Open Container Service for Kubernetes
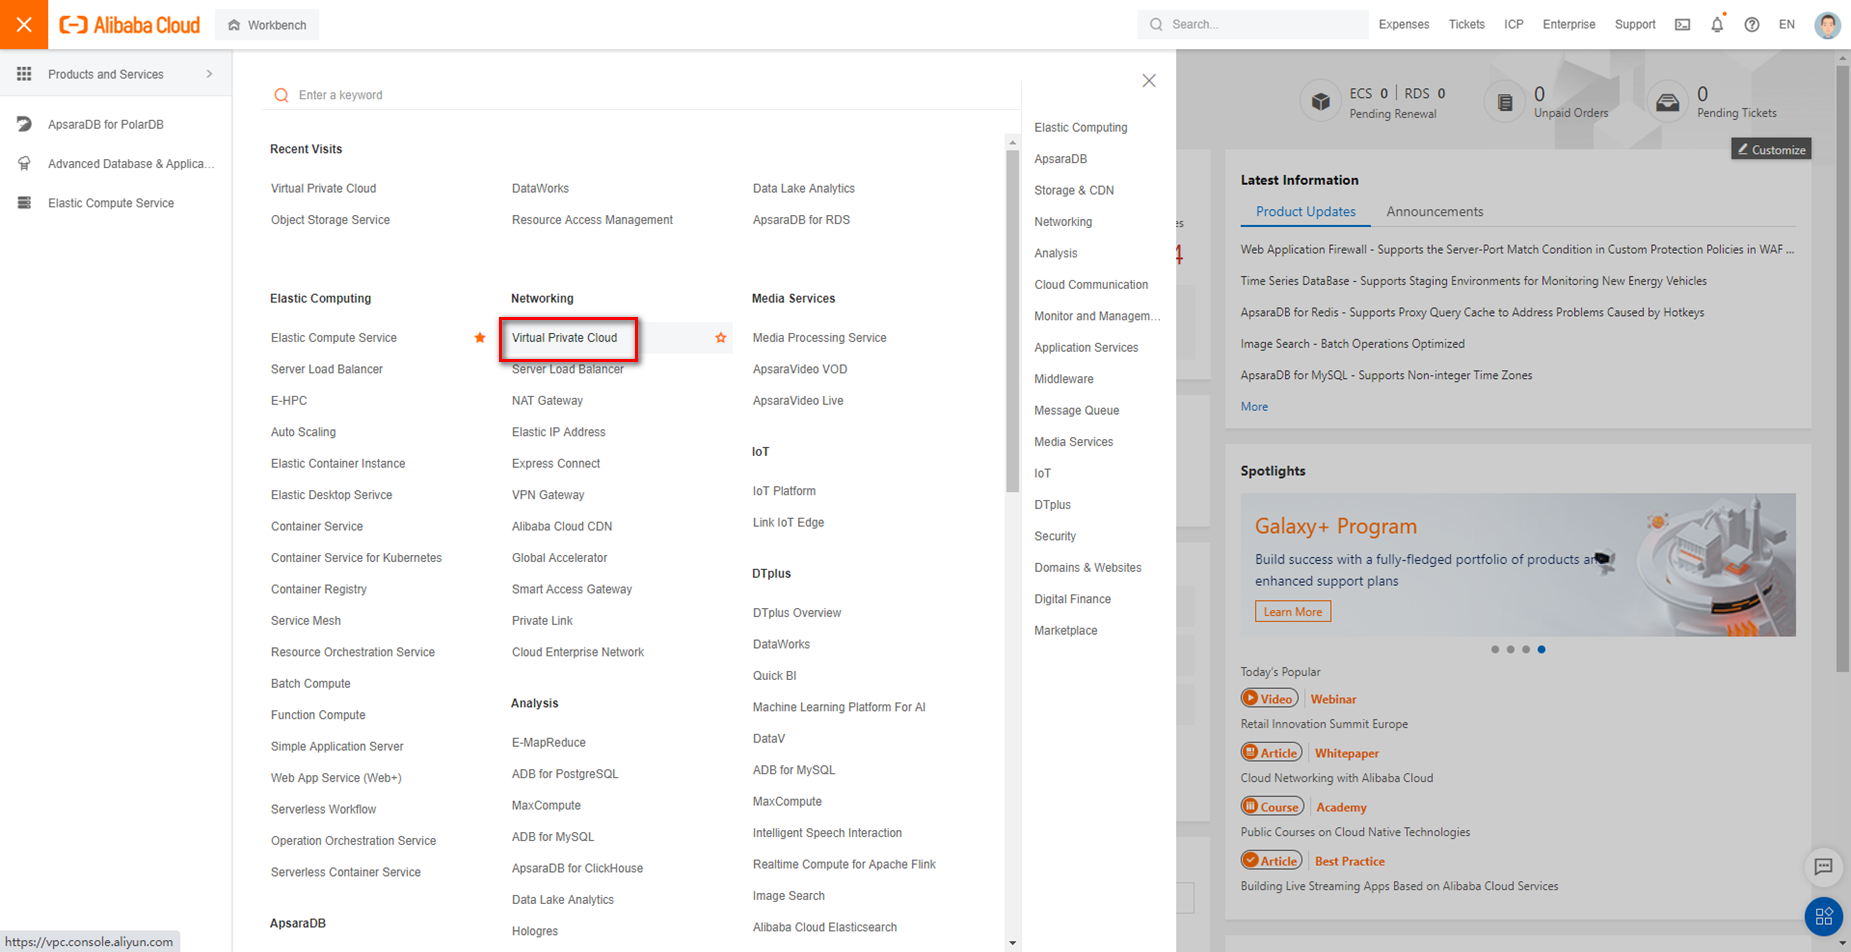Viewport: 1851px width, 952px height. pos(356,558)
